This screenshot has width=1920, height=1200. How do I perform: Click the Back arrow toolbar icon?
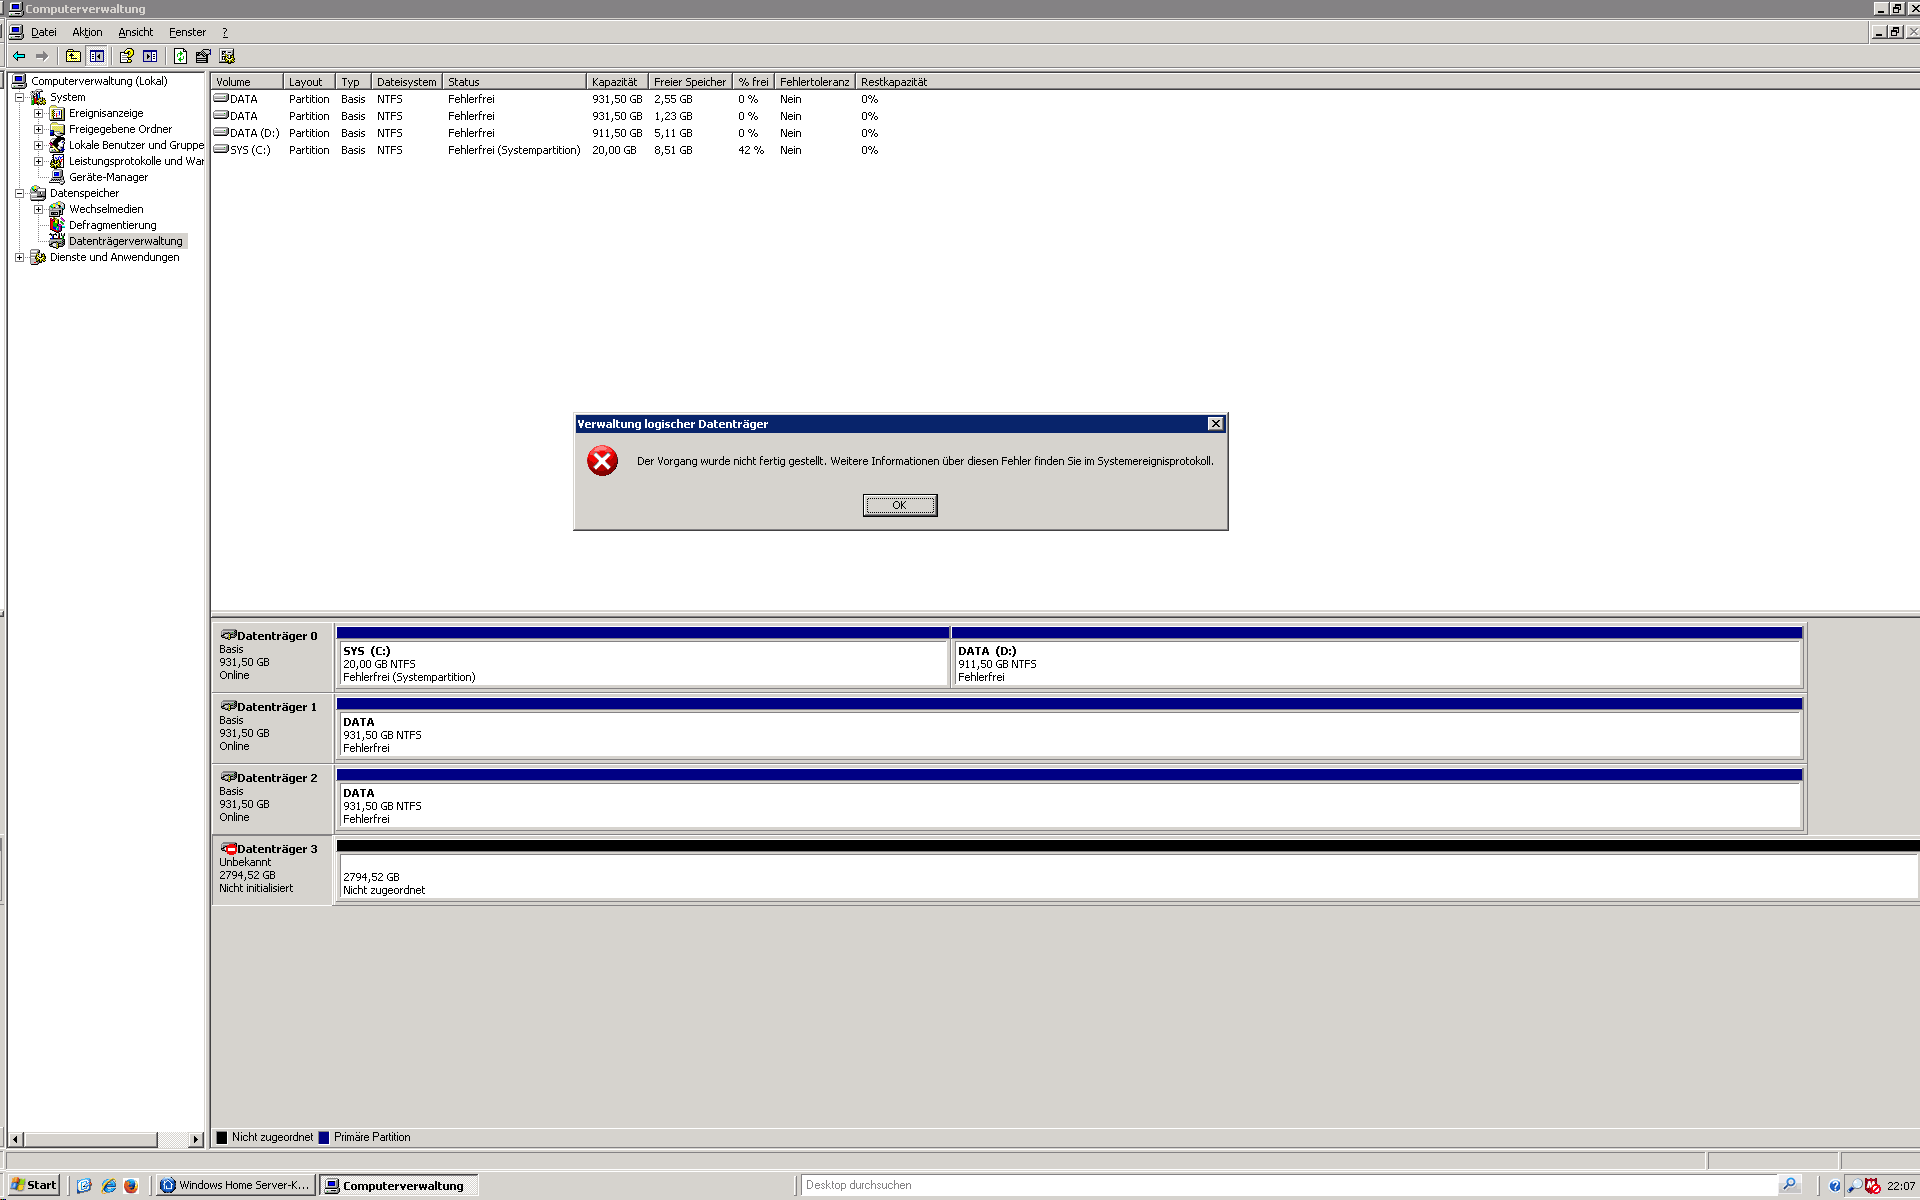click(x=19, y=56)
